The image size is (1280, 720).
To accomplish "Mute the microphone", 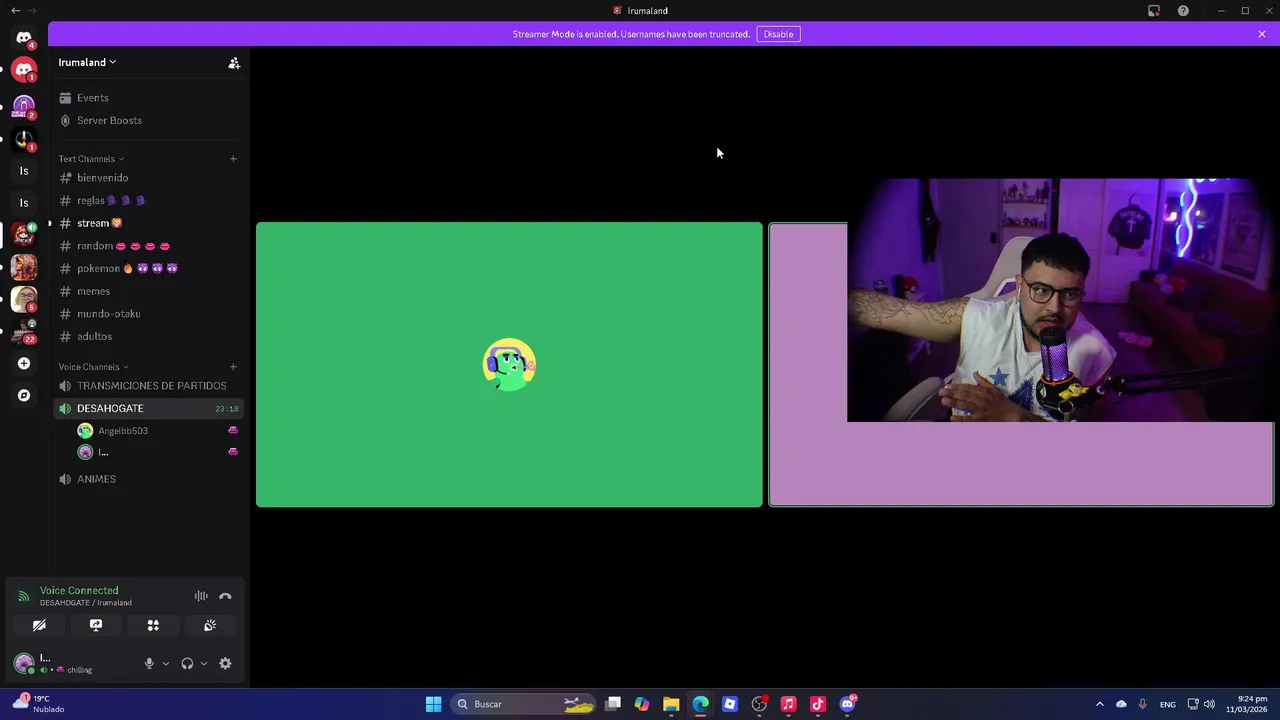I will pyautogui.click(x=149, y=663).
